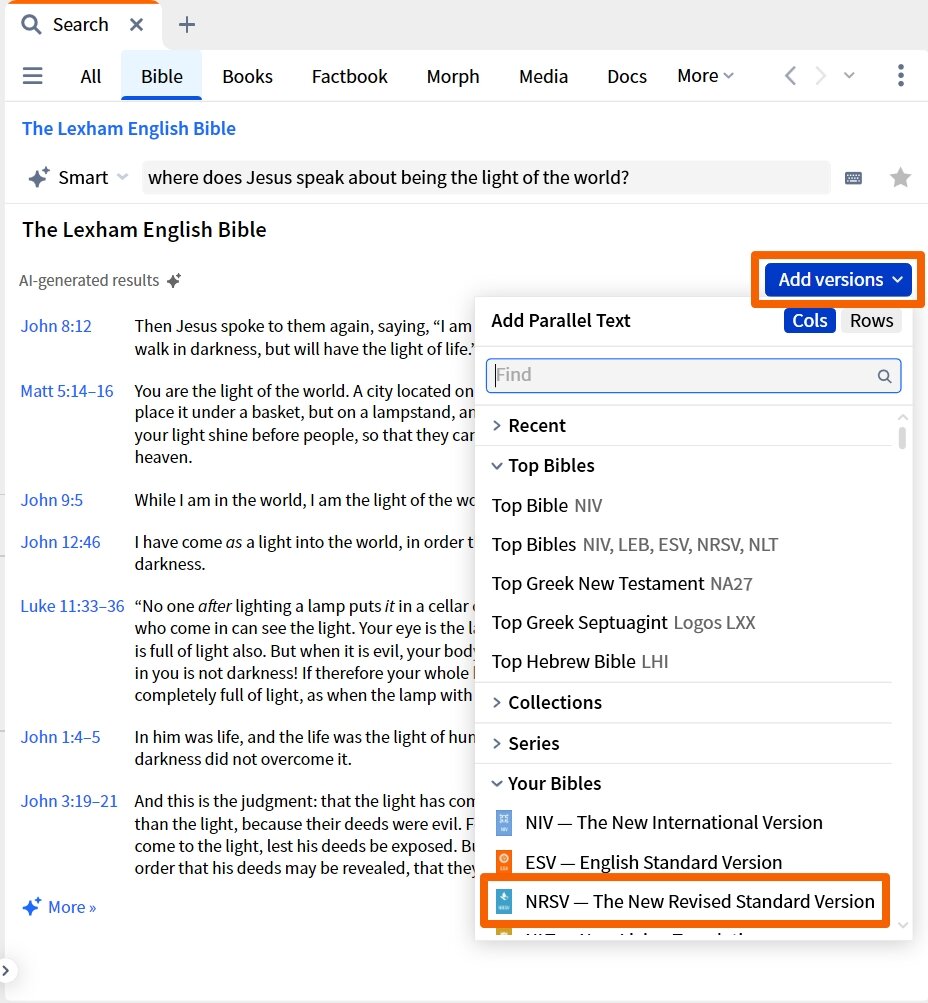928x1003 pixels.
Task: Switch to the Bible tab
Action: click(162, 76)
